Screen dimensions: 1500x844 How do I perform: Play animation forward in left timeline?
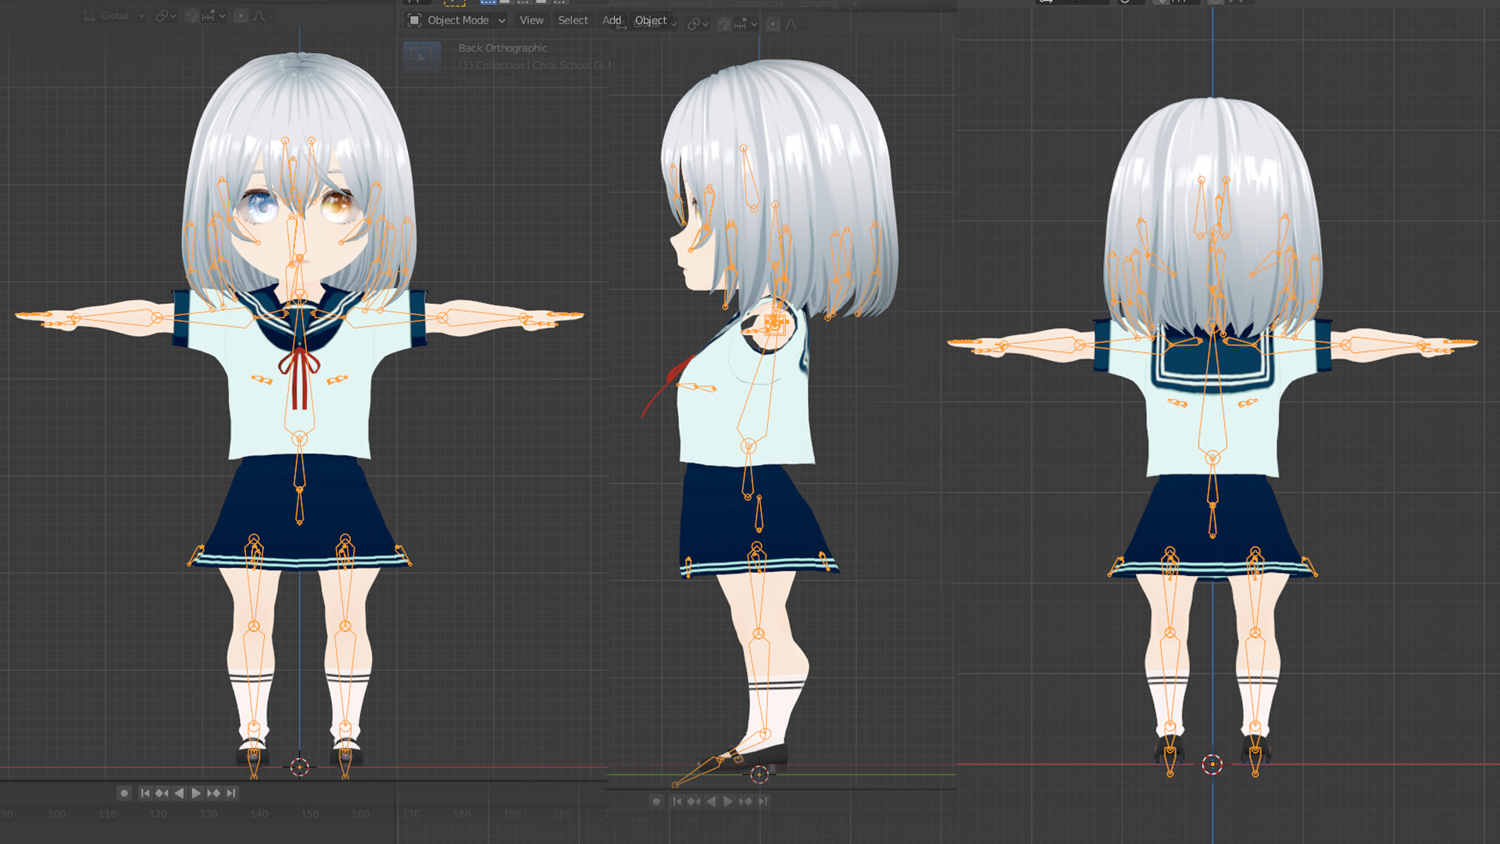(196, 793)
